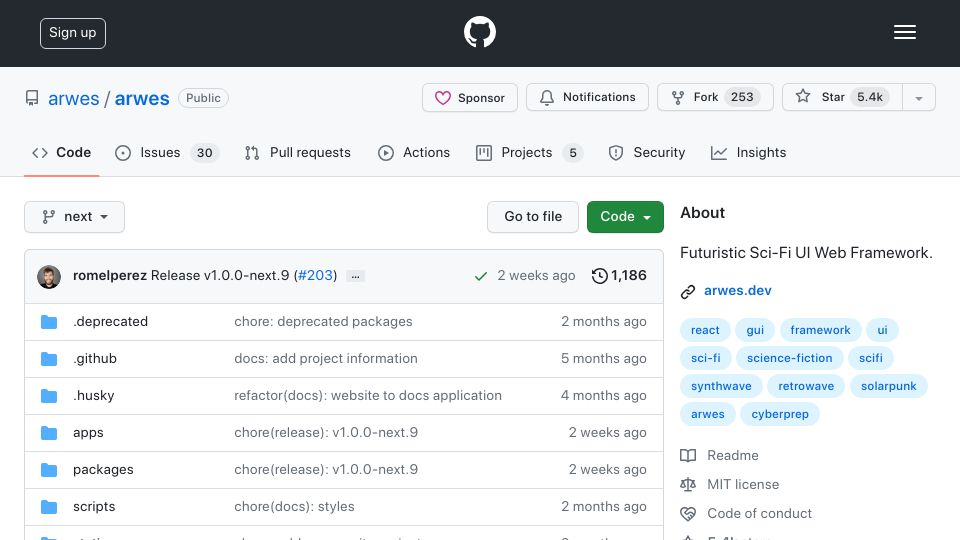This screenshot has height=540, width=960.
Task: Select the framework topic tag
Action: tap(820, 330)
